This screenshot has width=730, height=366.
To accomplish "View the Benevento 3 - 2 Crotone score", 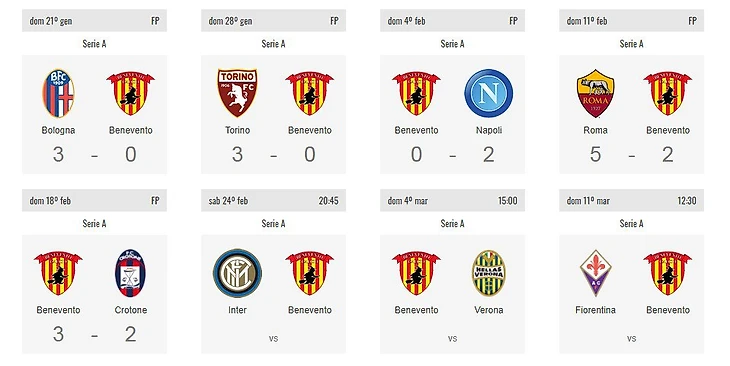I will click(94, 334).
